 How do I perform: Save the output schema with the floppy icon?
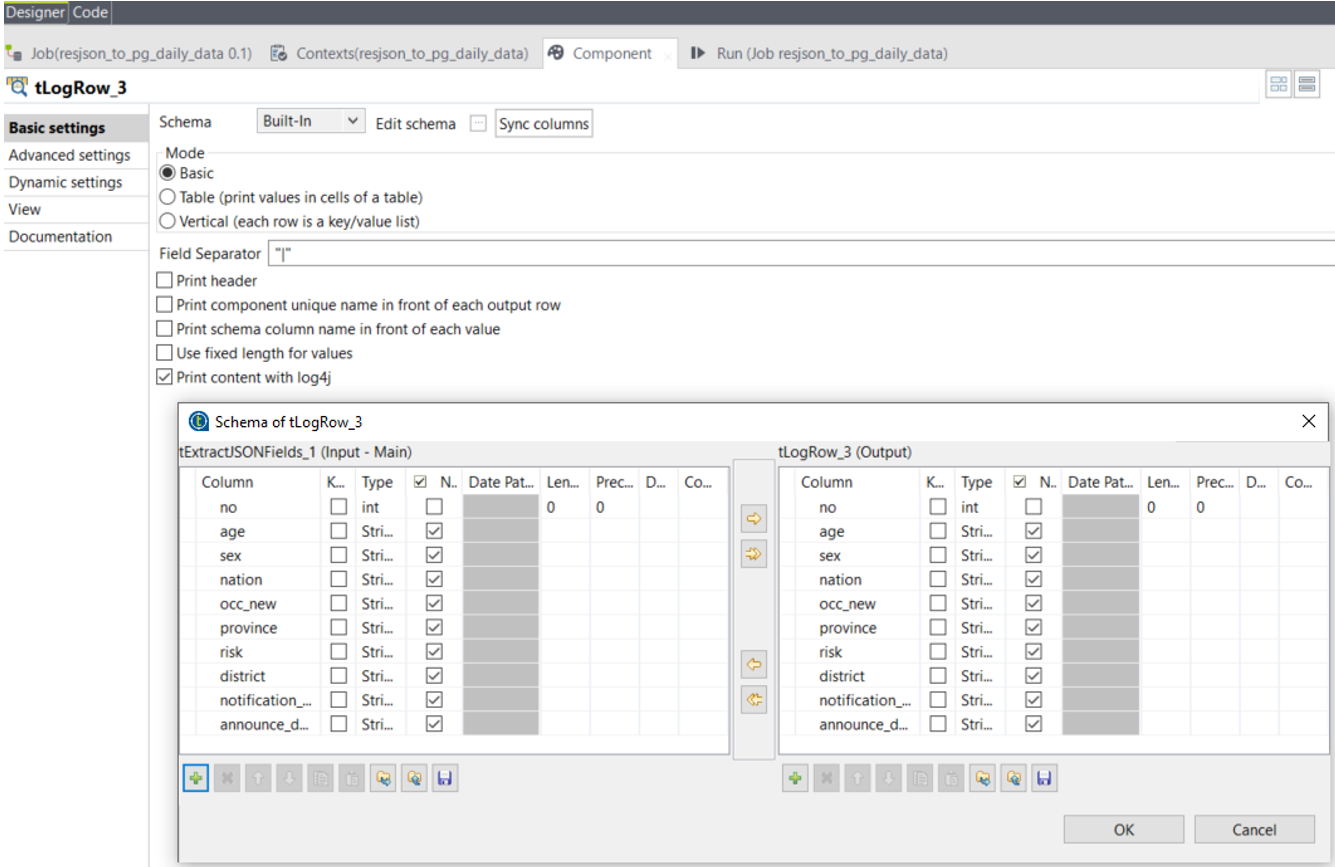1044,778
